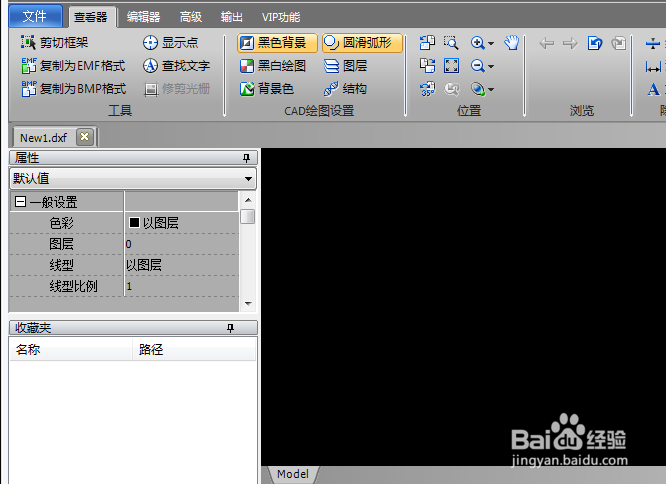The height and width of the screenshot is (484, 666).
Task: Click the fit to window icon
Action: (451, 66)
